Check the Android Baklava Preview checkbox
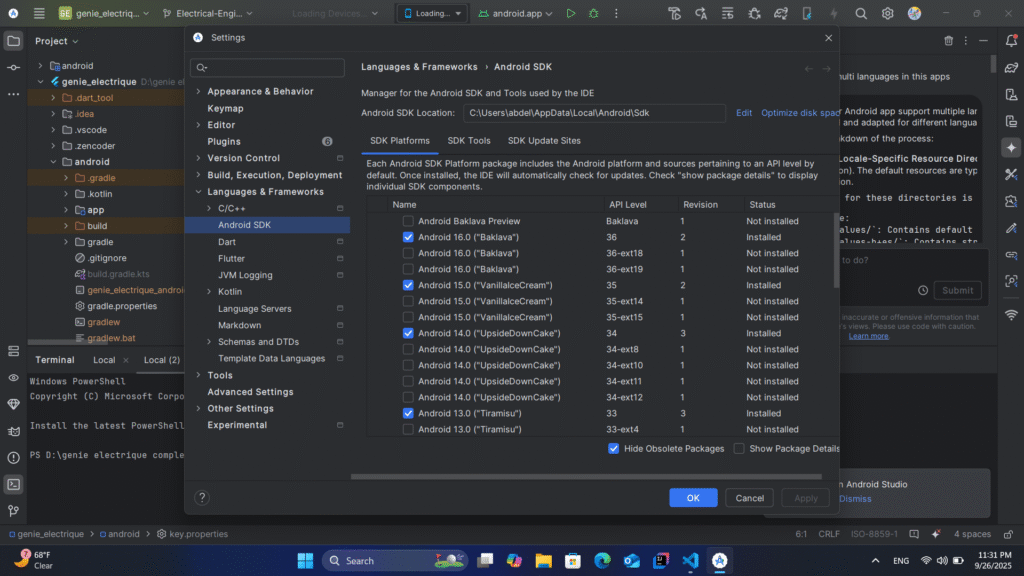The width and height of the screenshot is (1024, 576). point(408,221)
